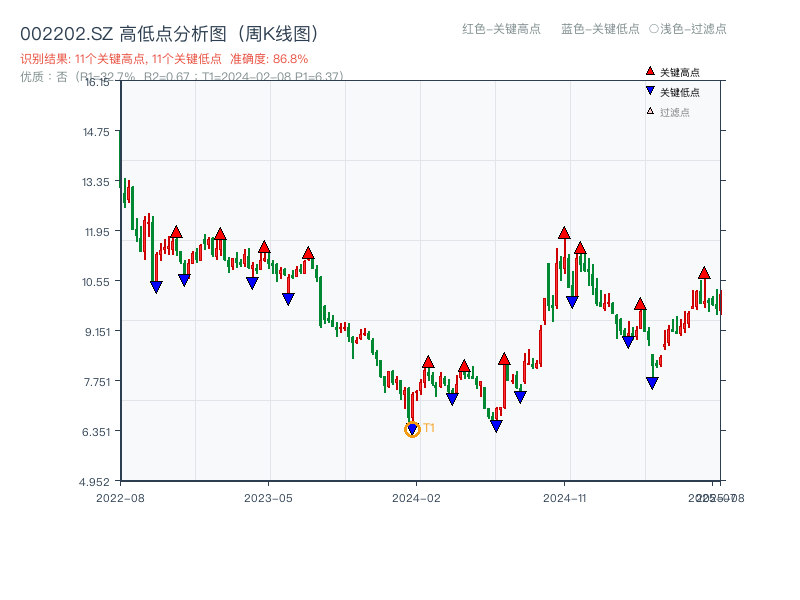Click the rightmost red key-high triangle marker
Viewport: 800px width, 600px height.
[x=704, y=272]
